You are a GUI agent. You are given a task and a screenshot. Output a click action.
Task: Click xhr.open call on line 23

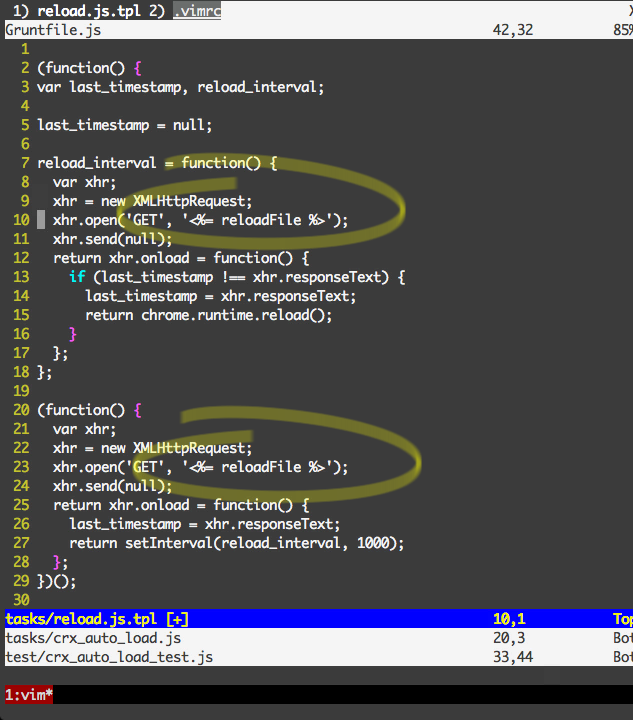point(200,467)
